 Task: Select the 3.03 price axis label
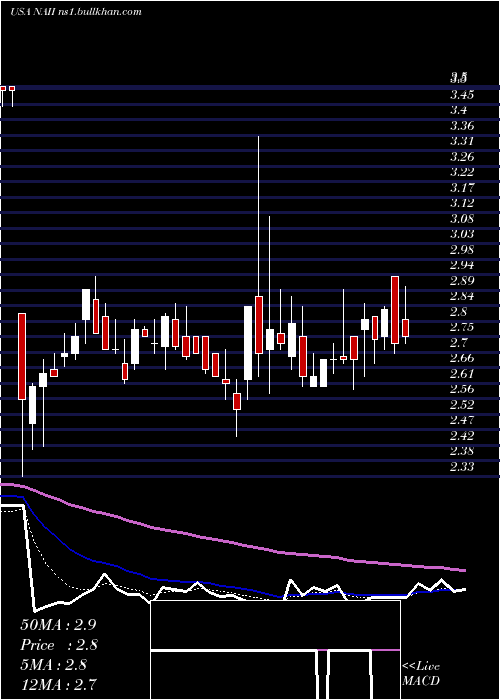coord(462,234)
